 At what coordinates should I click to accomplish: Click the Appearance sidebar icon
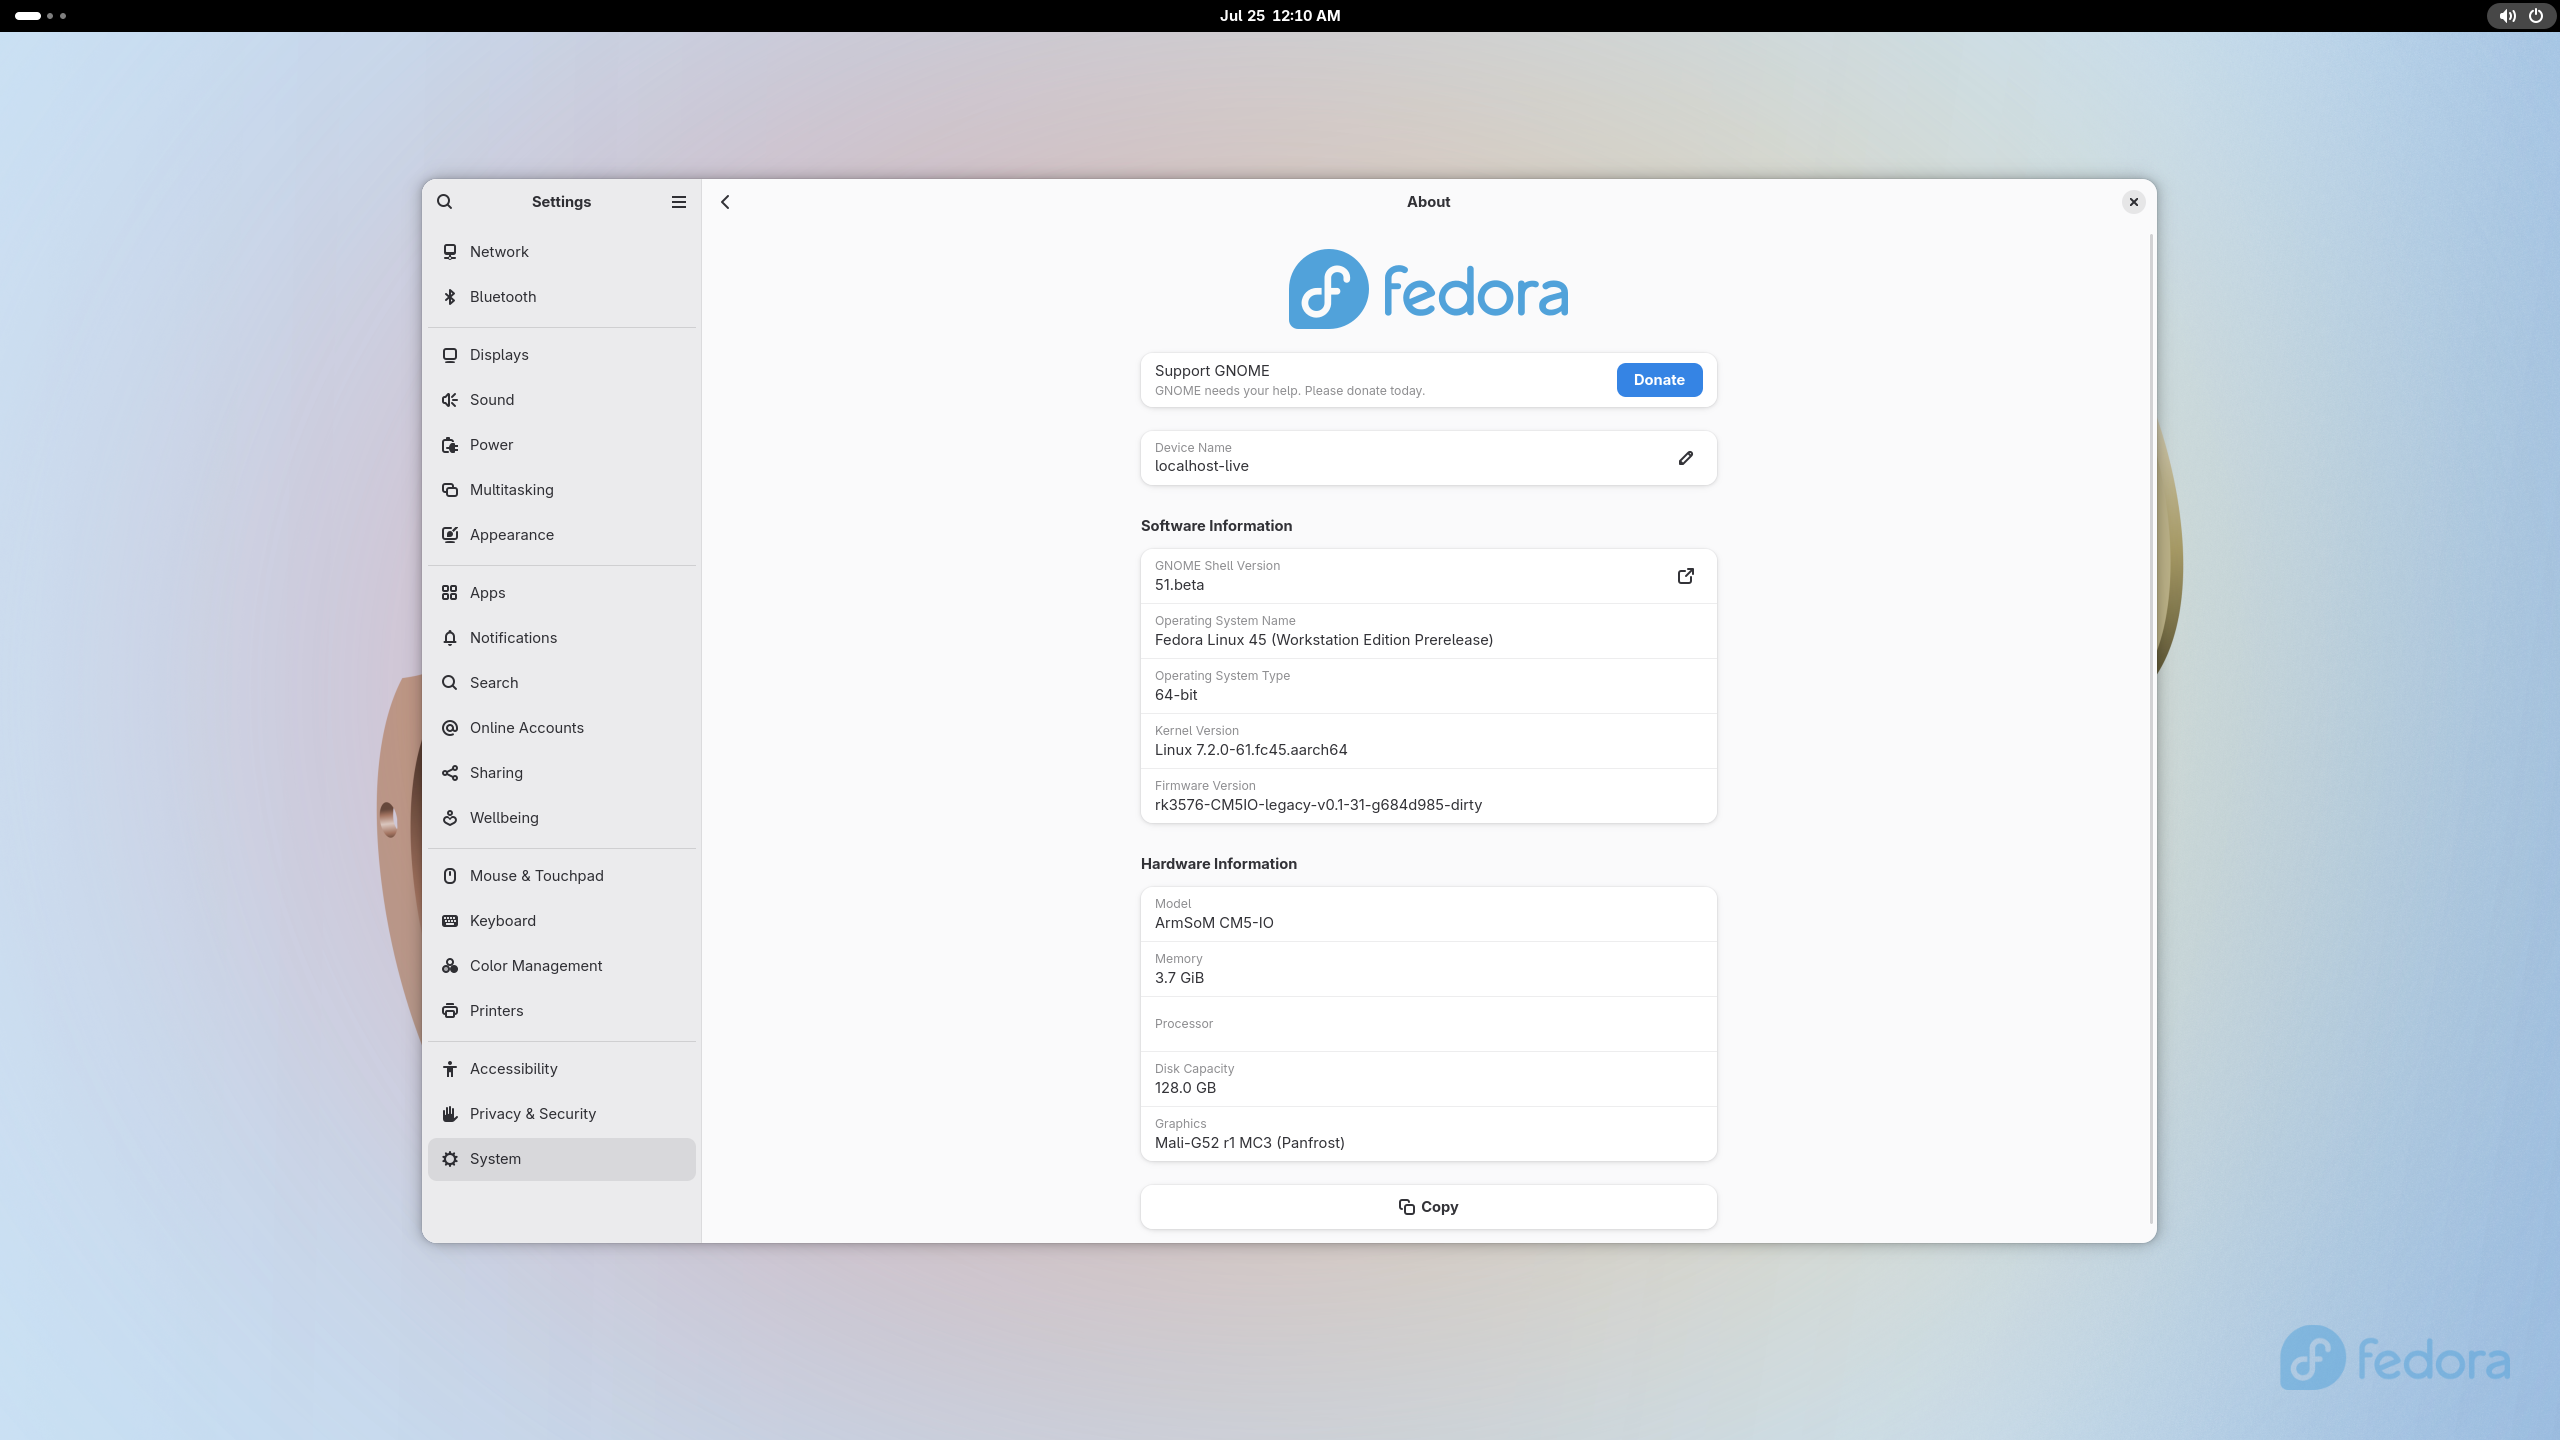450,535
